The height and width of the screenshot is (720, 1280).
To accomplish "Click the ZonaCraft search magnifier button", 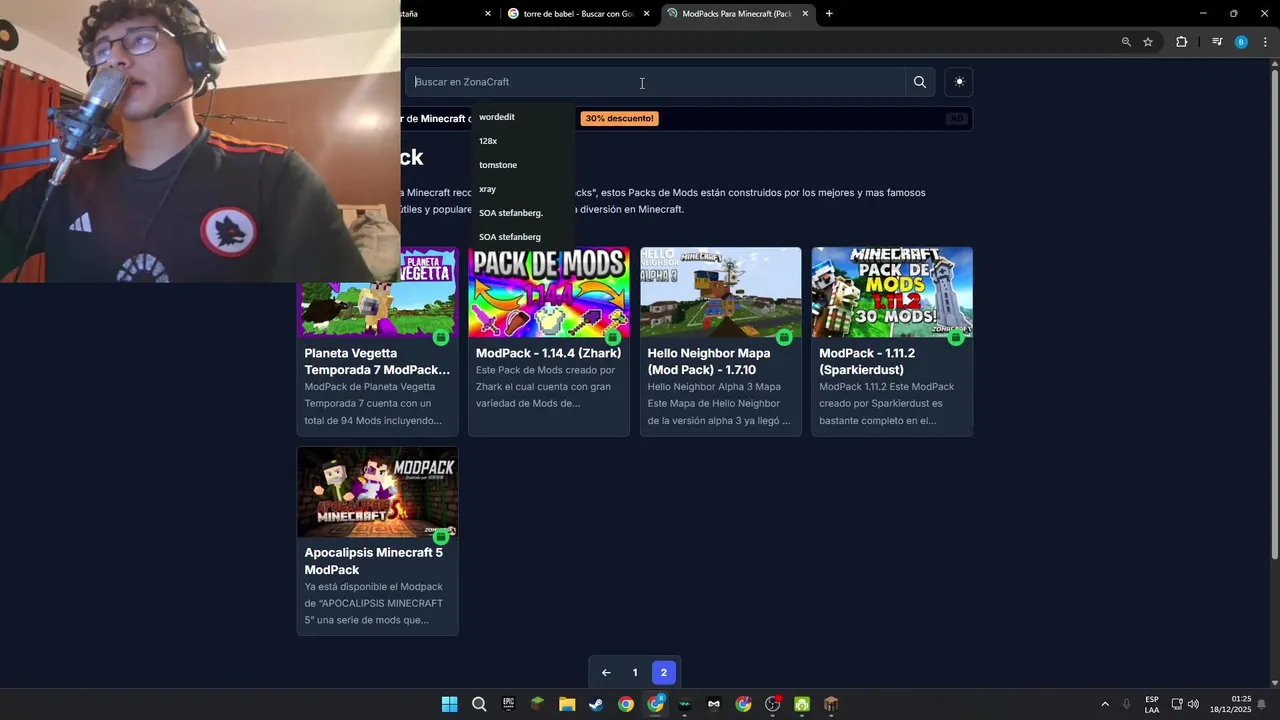I will click(x=919, y=82).
